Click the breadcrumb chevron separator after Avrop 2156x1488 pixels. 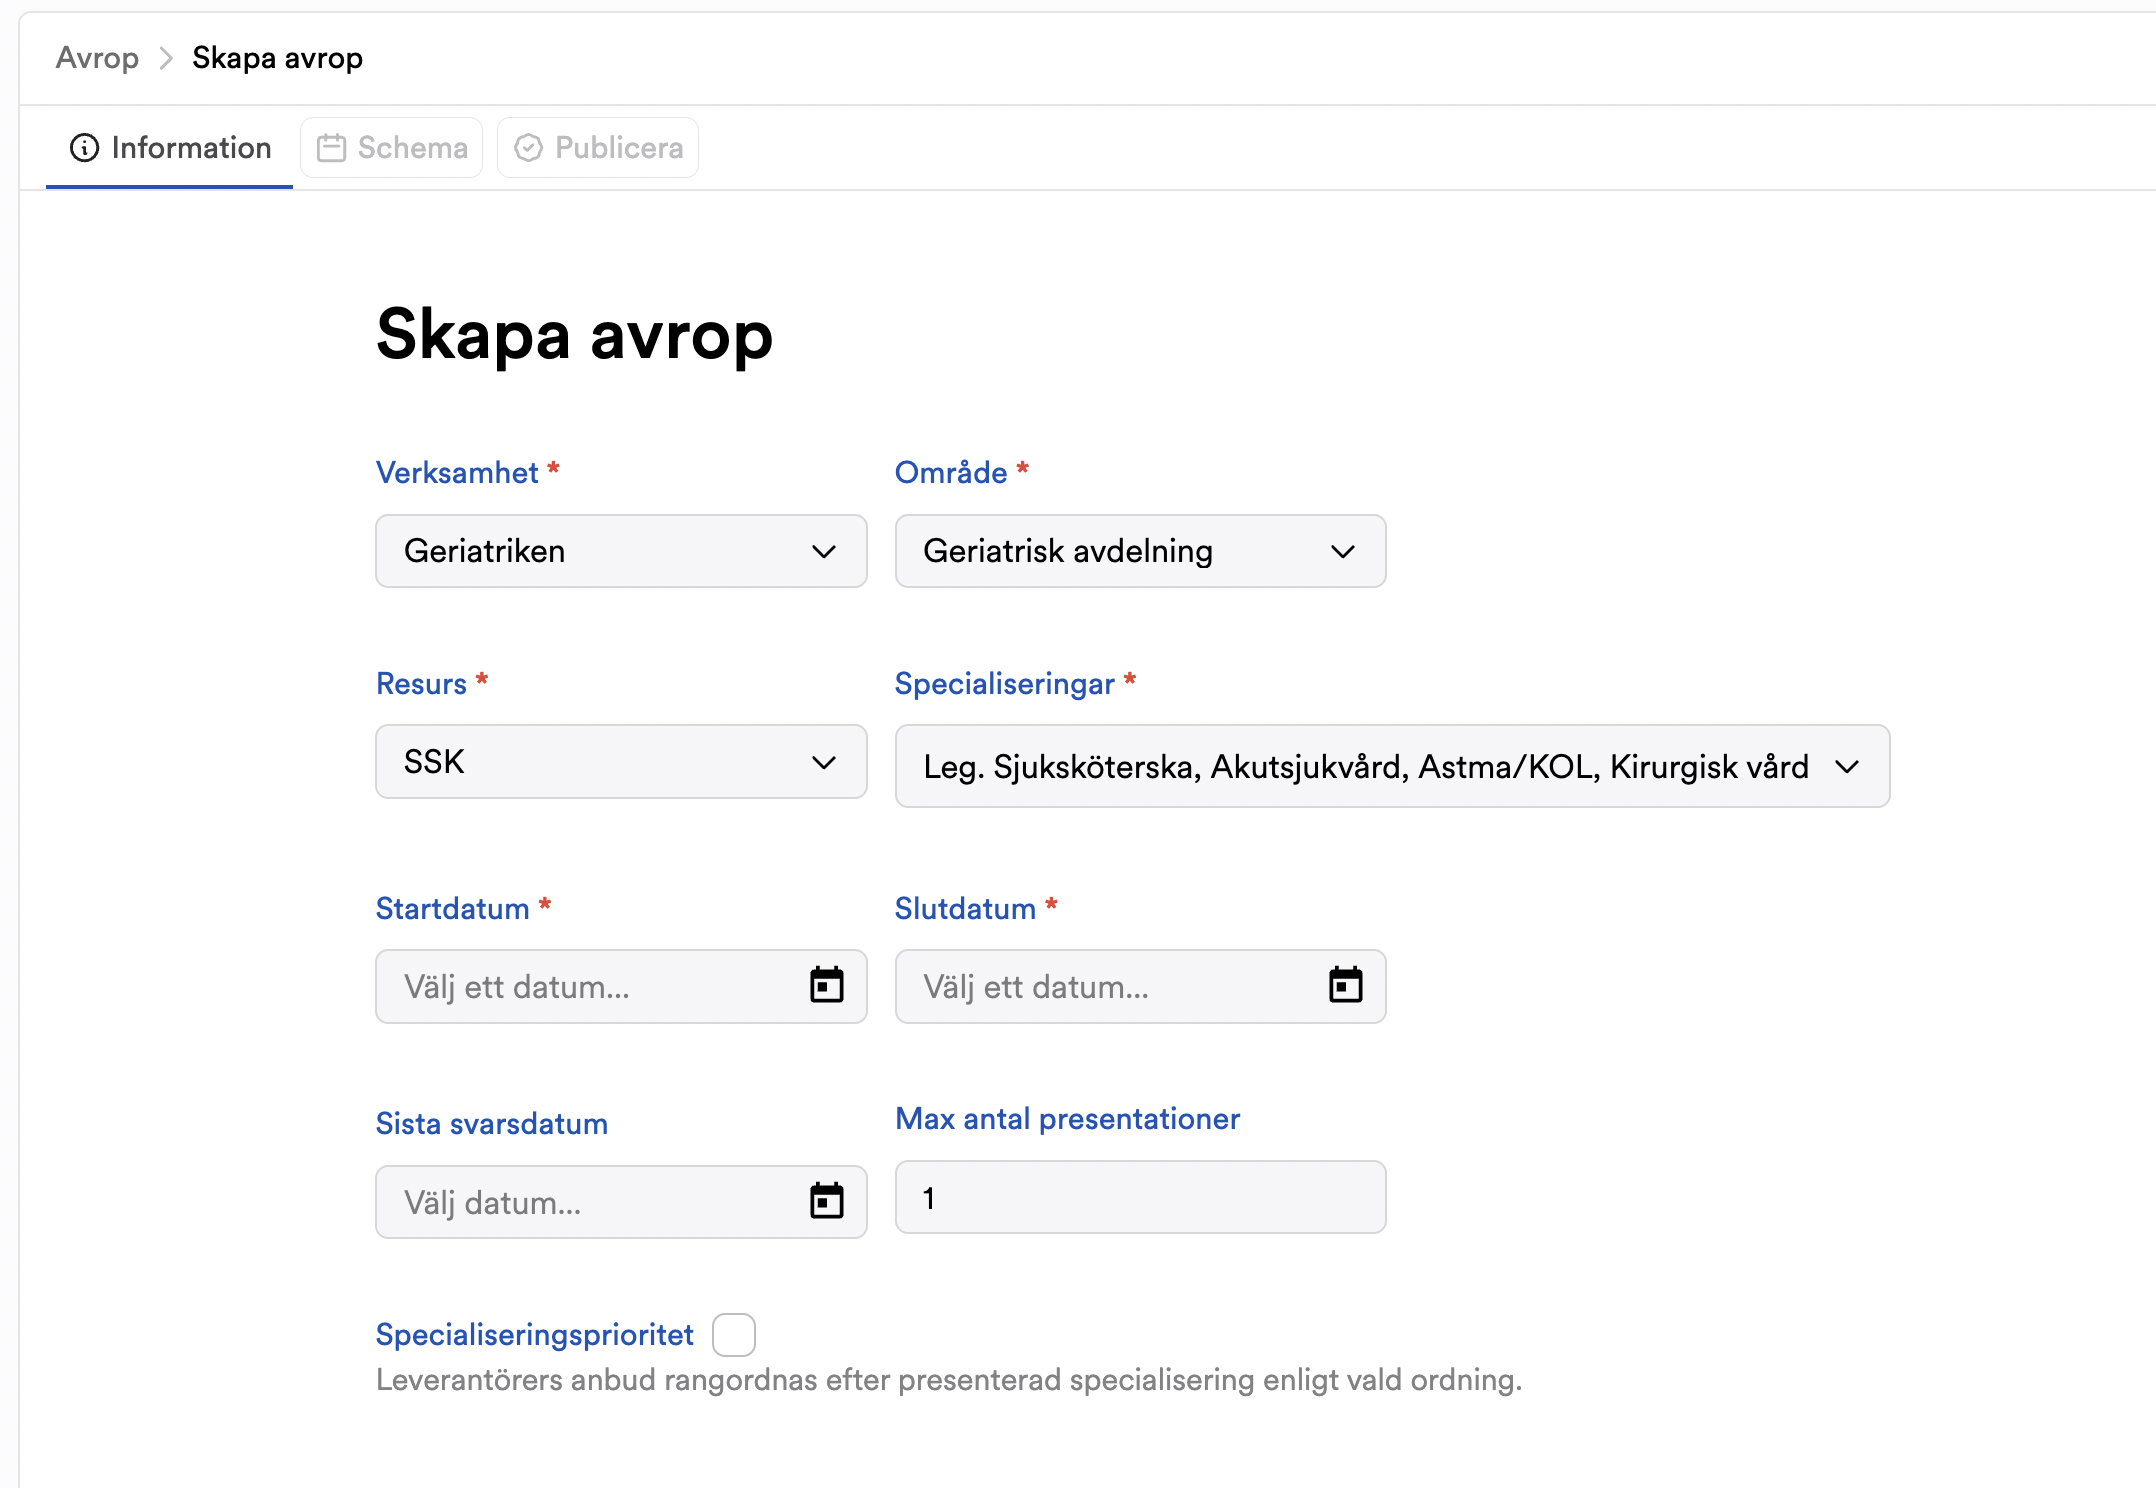tap(166, 58)
